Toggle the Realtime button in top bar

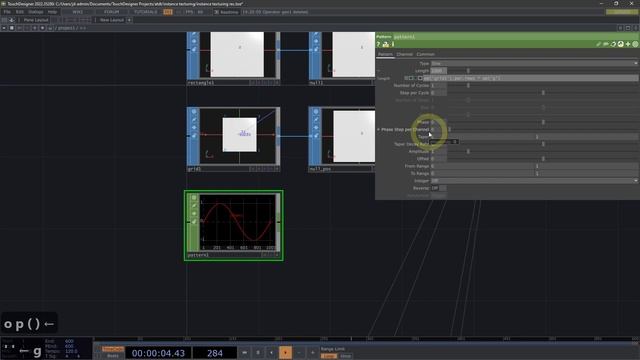[226, 12]
